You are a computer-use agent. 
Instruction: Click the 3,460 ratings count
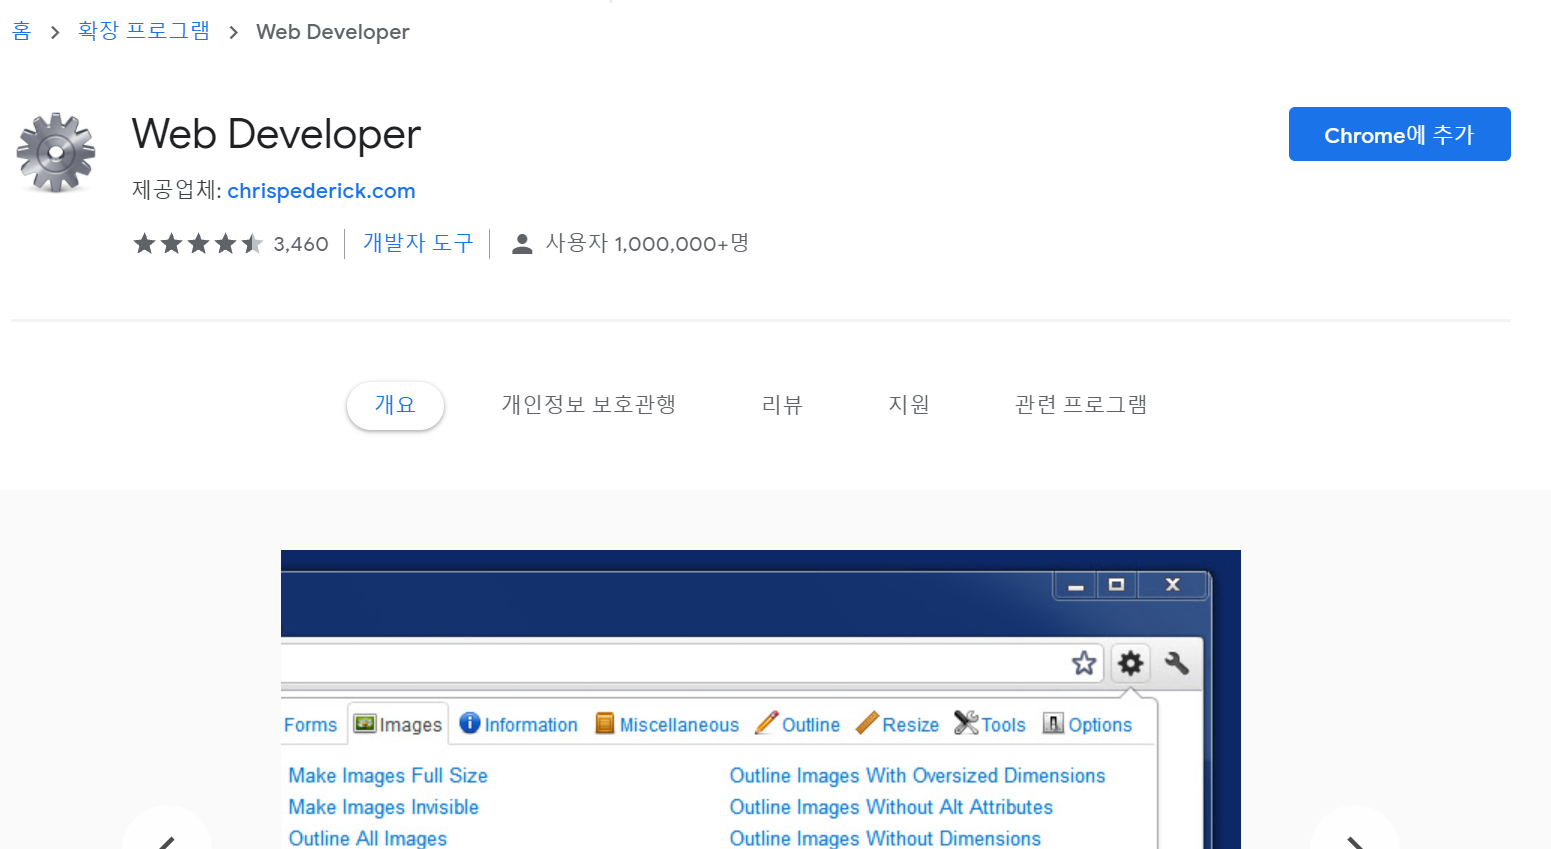click(x=301, y=244)
